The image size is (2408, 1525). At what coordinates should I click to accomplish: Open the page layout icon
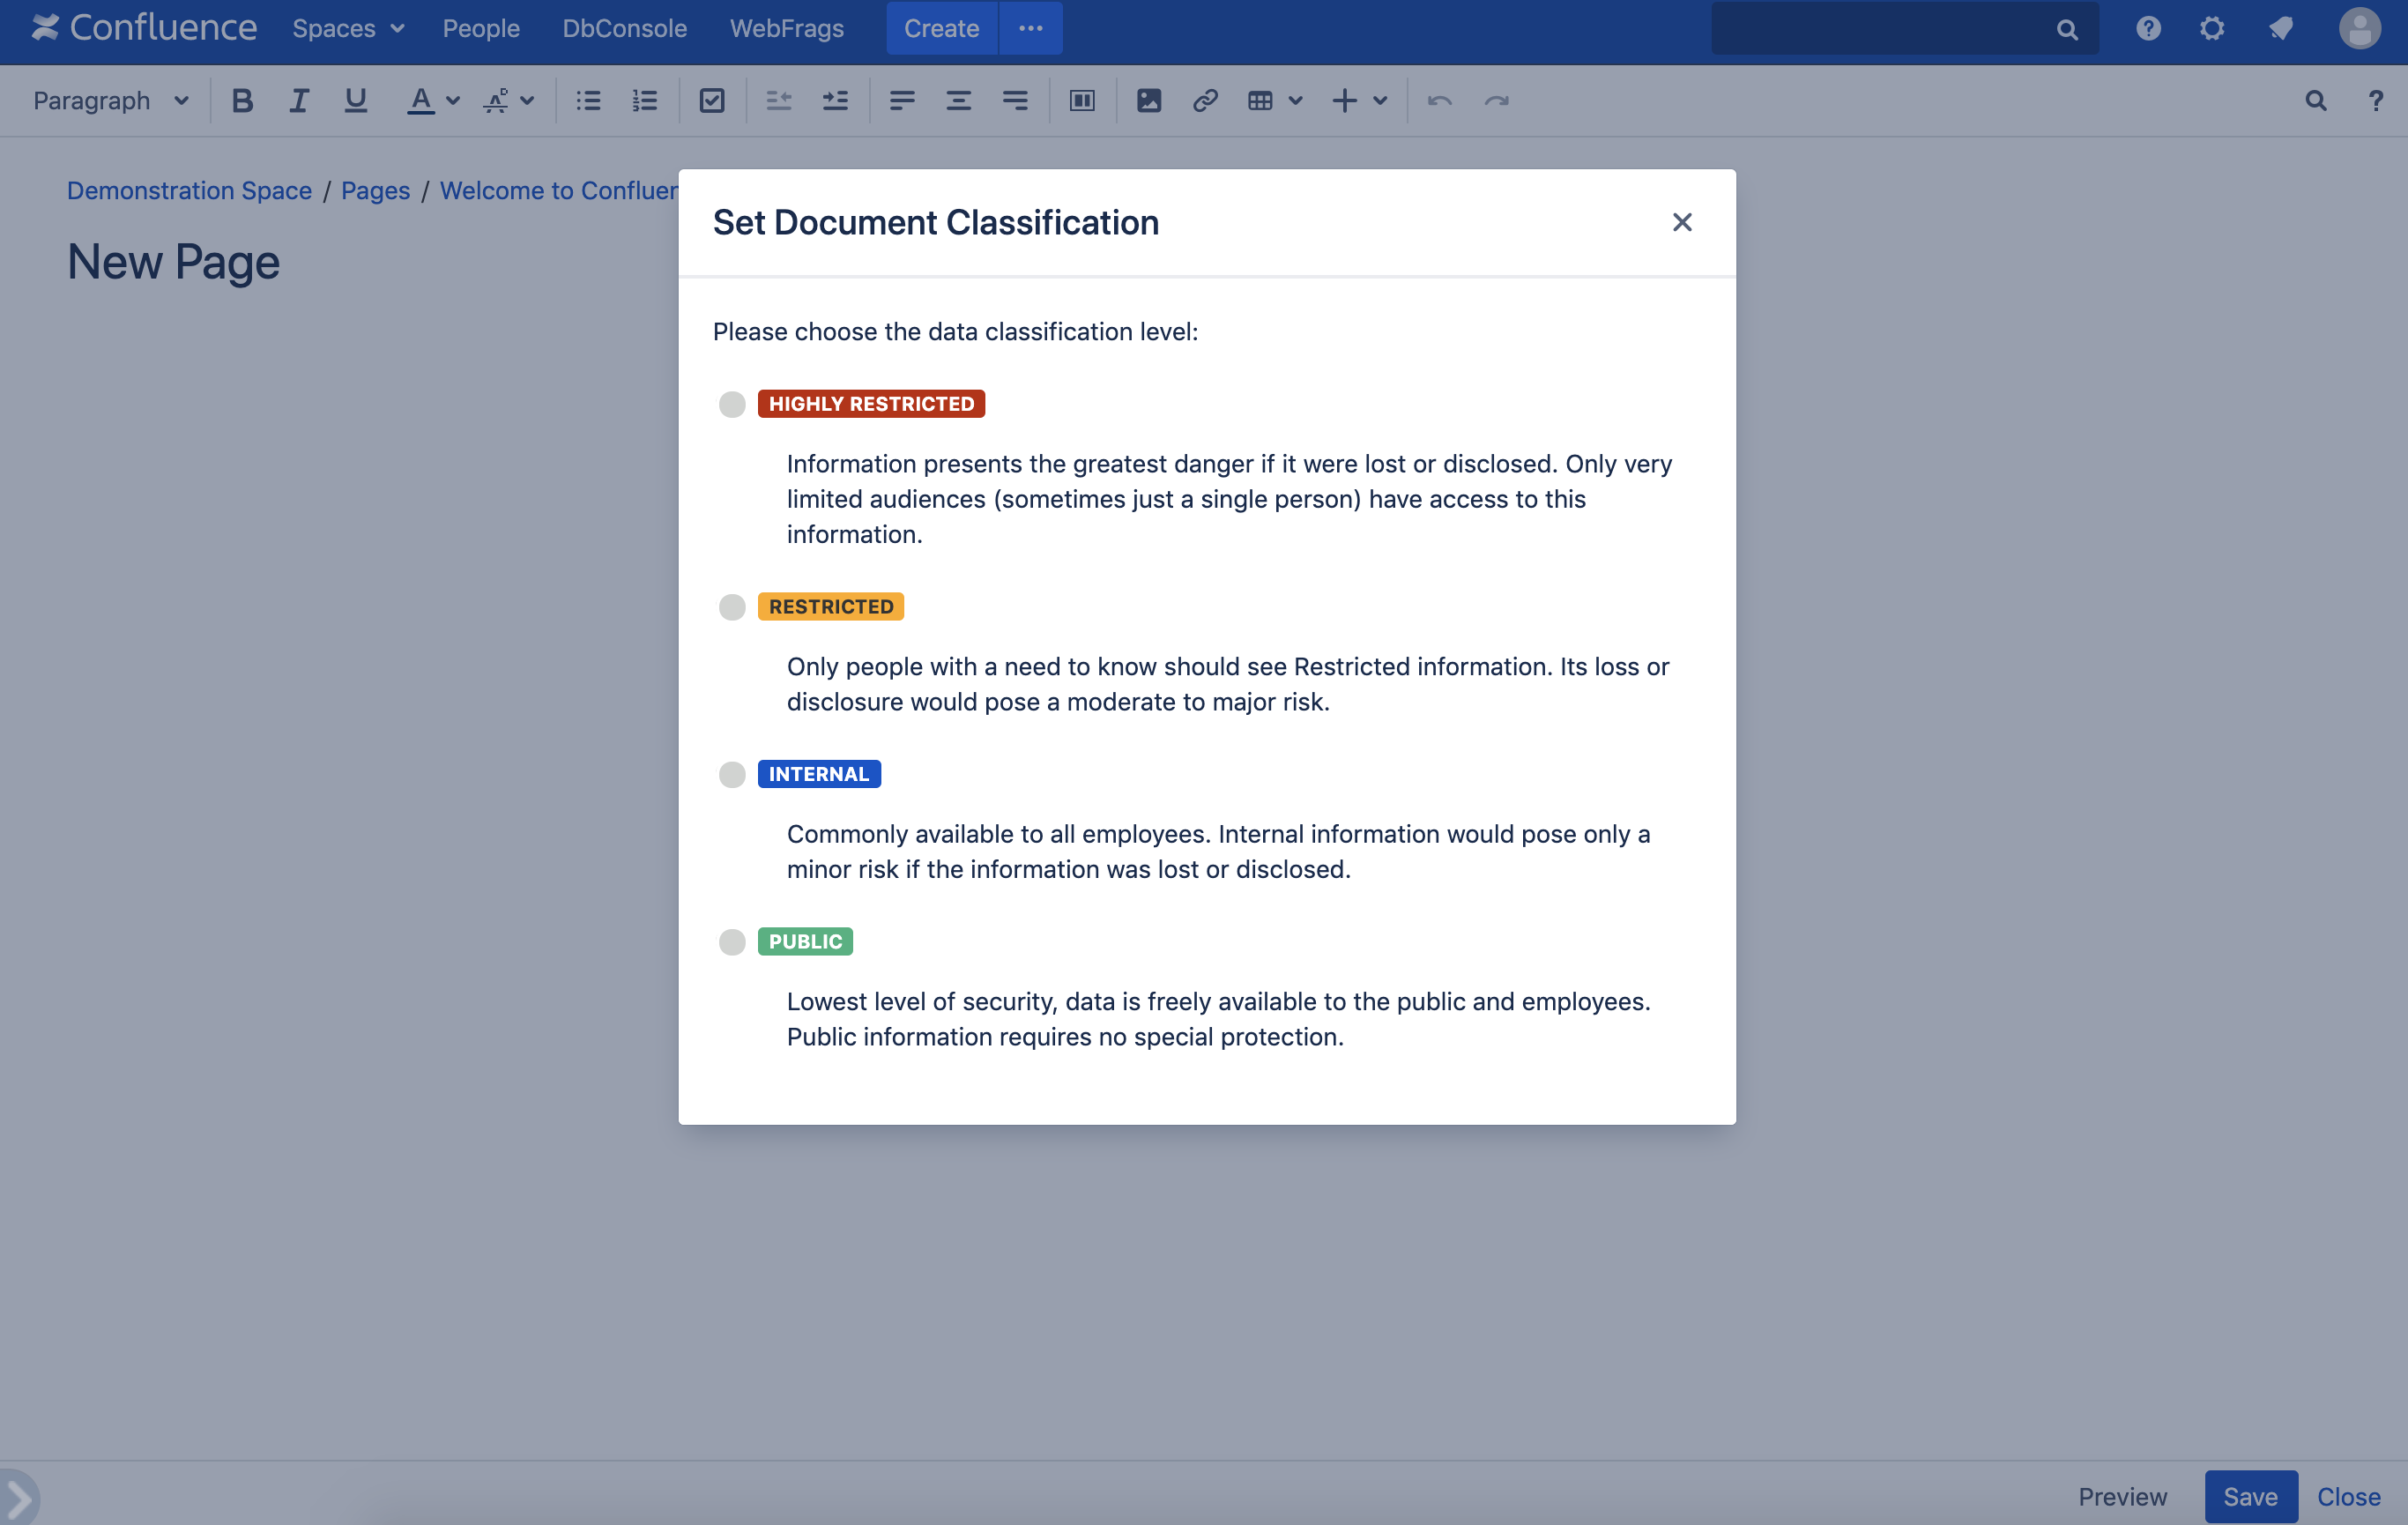point(1082,101)
